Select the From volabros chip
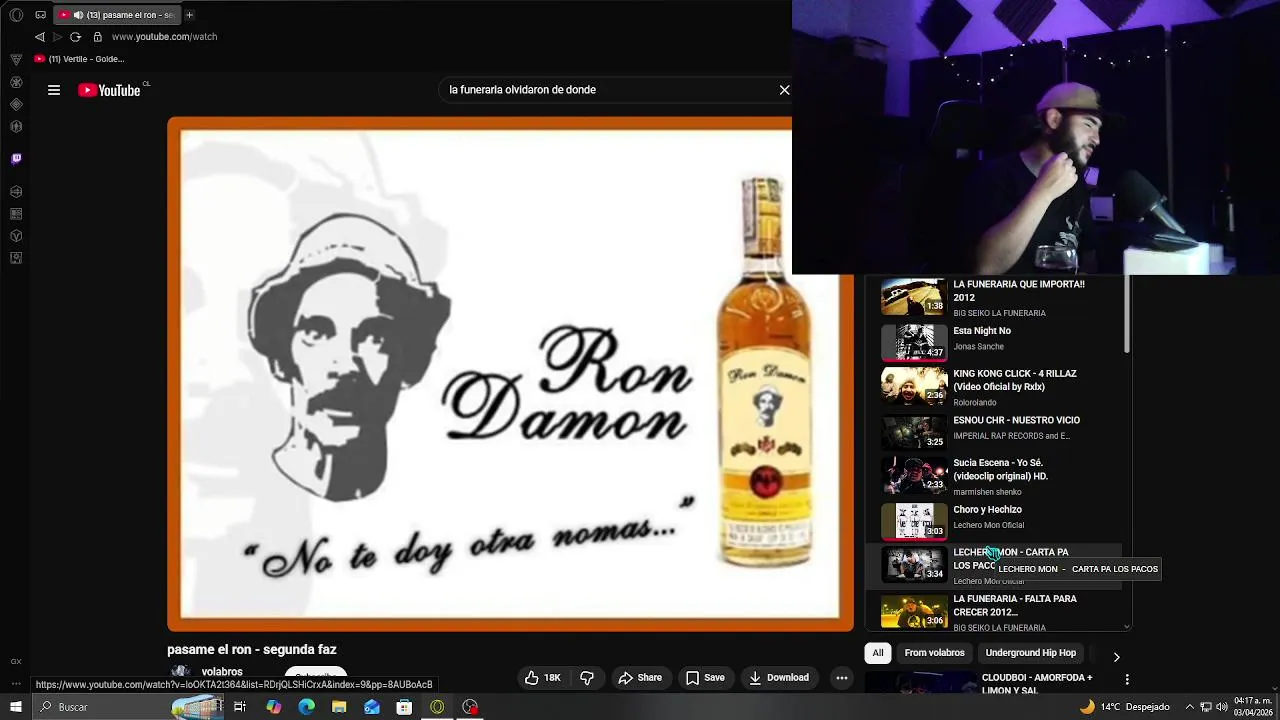The height and width of the screenshot is (720, 1280). (x=934, y=653)
